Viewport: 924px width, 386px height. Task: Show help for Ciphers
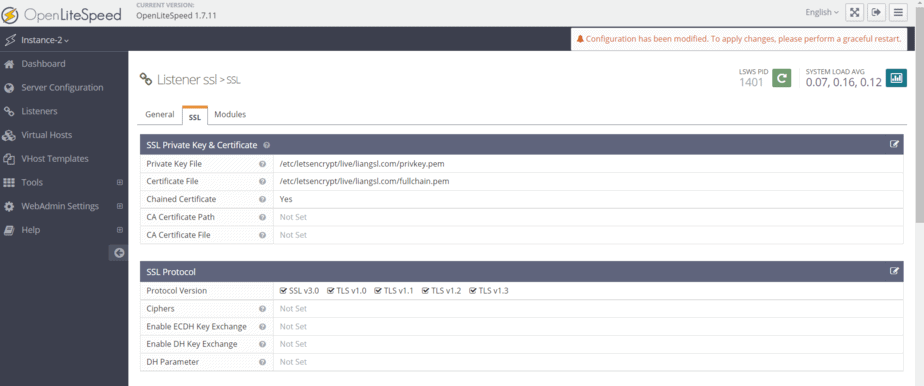click(263, 309)
